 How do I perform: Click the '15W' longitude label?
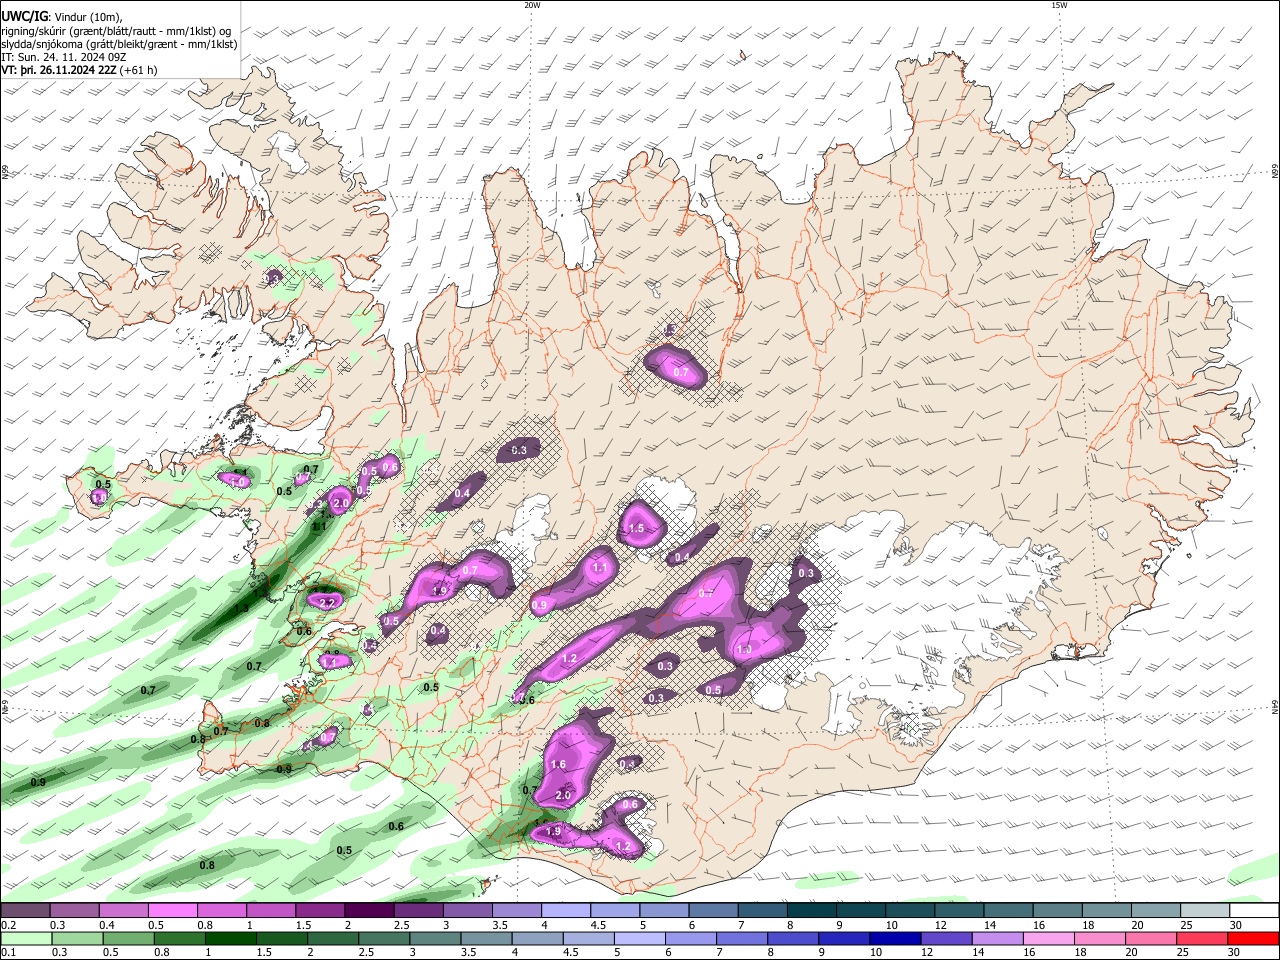pos(1058,5)
